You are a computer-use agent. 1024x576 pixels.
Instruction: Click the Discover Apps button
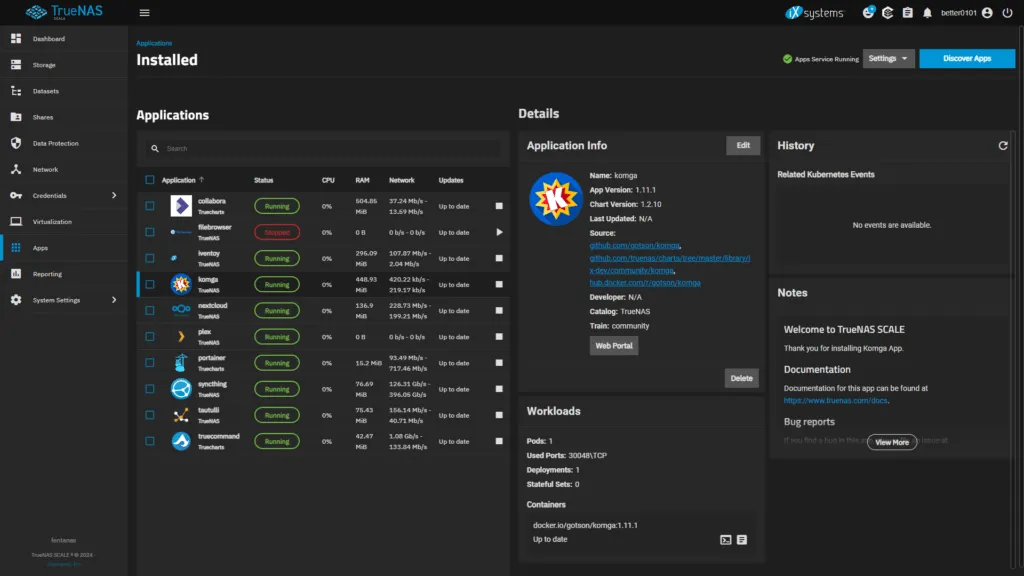pyautogui.click(x=966, y=58)
